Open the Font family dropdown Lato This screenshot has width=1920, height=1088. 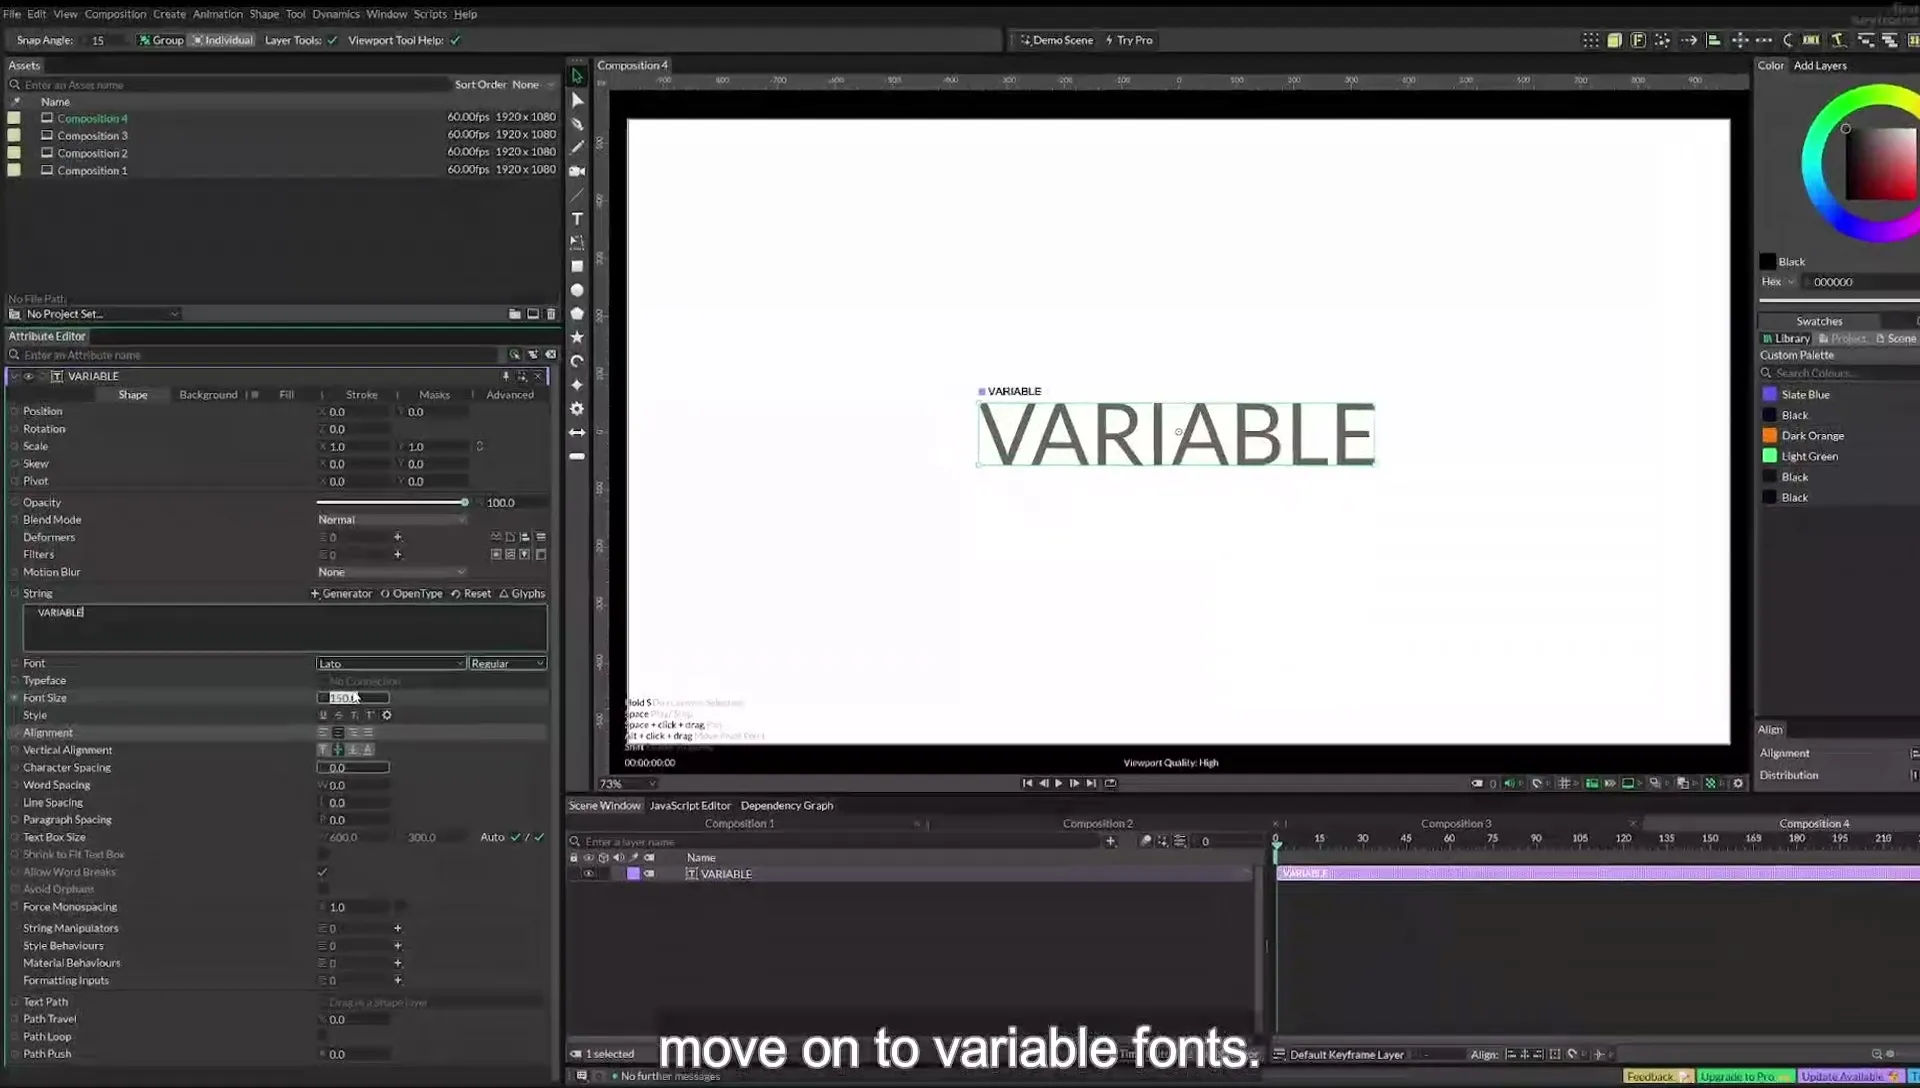[x=391, y=663]
